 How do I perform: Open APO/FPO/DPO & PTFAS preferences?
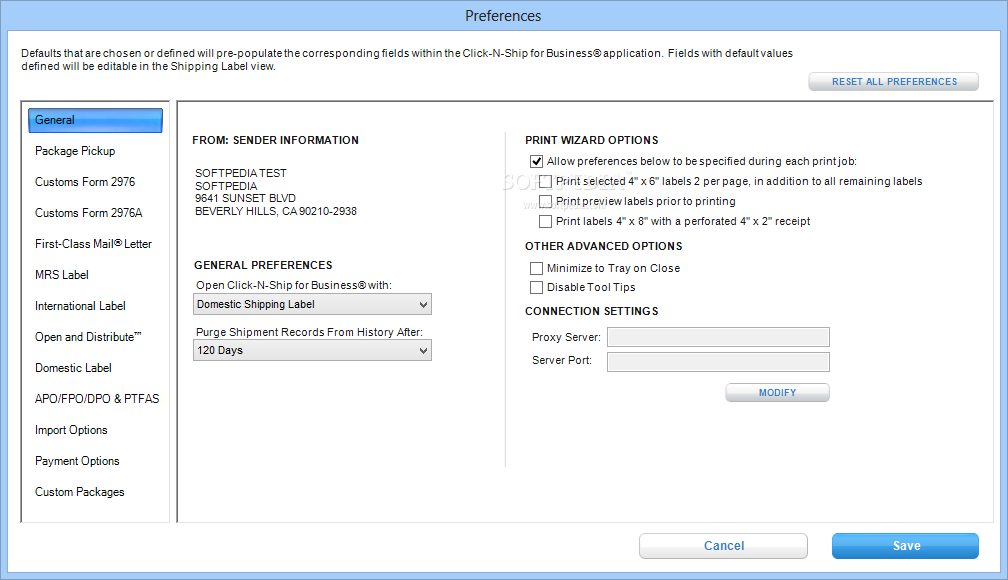pyautogui.click(x=97, y=399)
